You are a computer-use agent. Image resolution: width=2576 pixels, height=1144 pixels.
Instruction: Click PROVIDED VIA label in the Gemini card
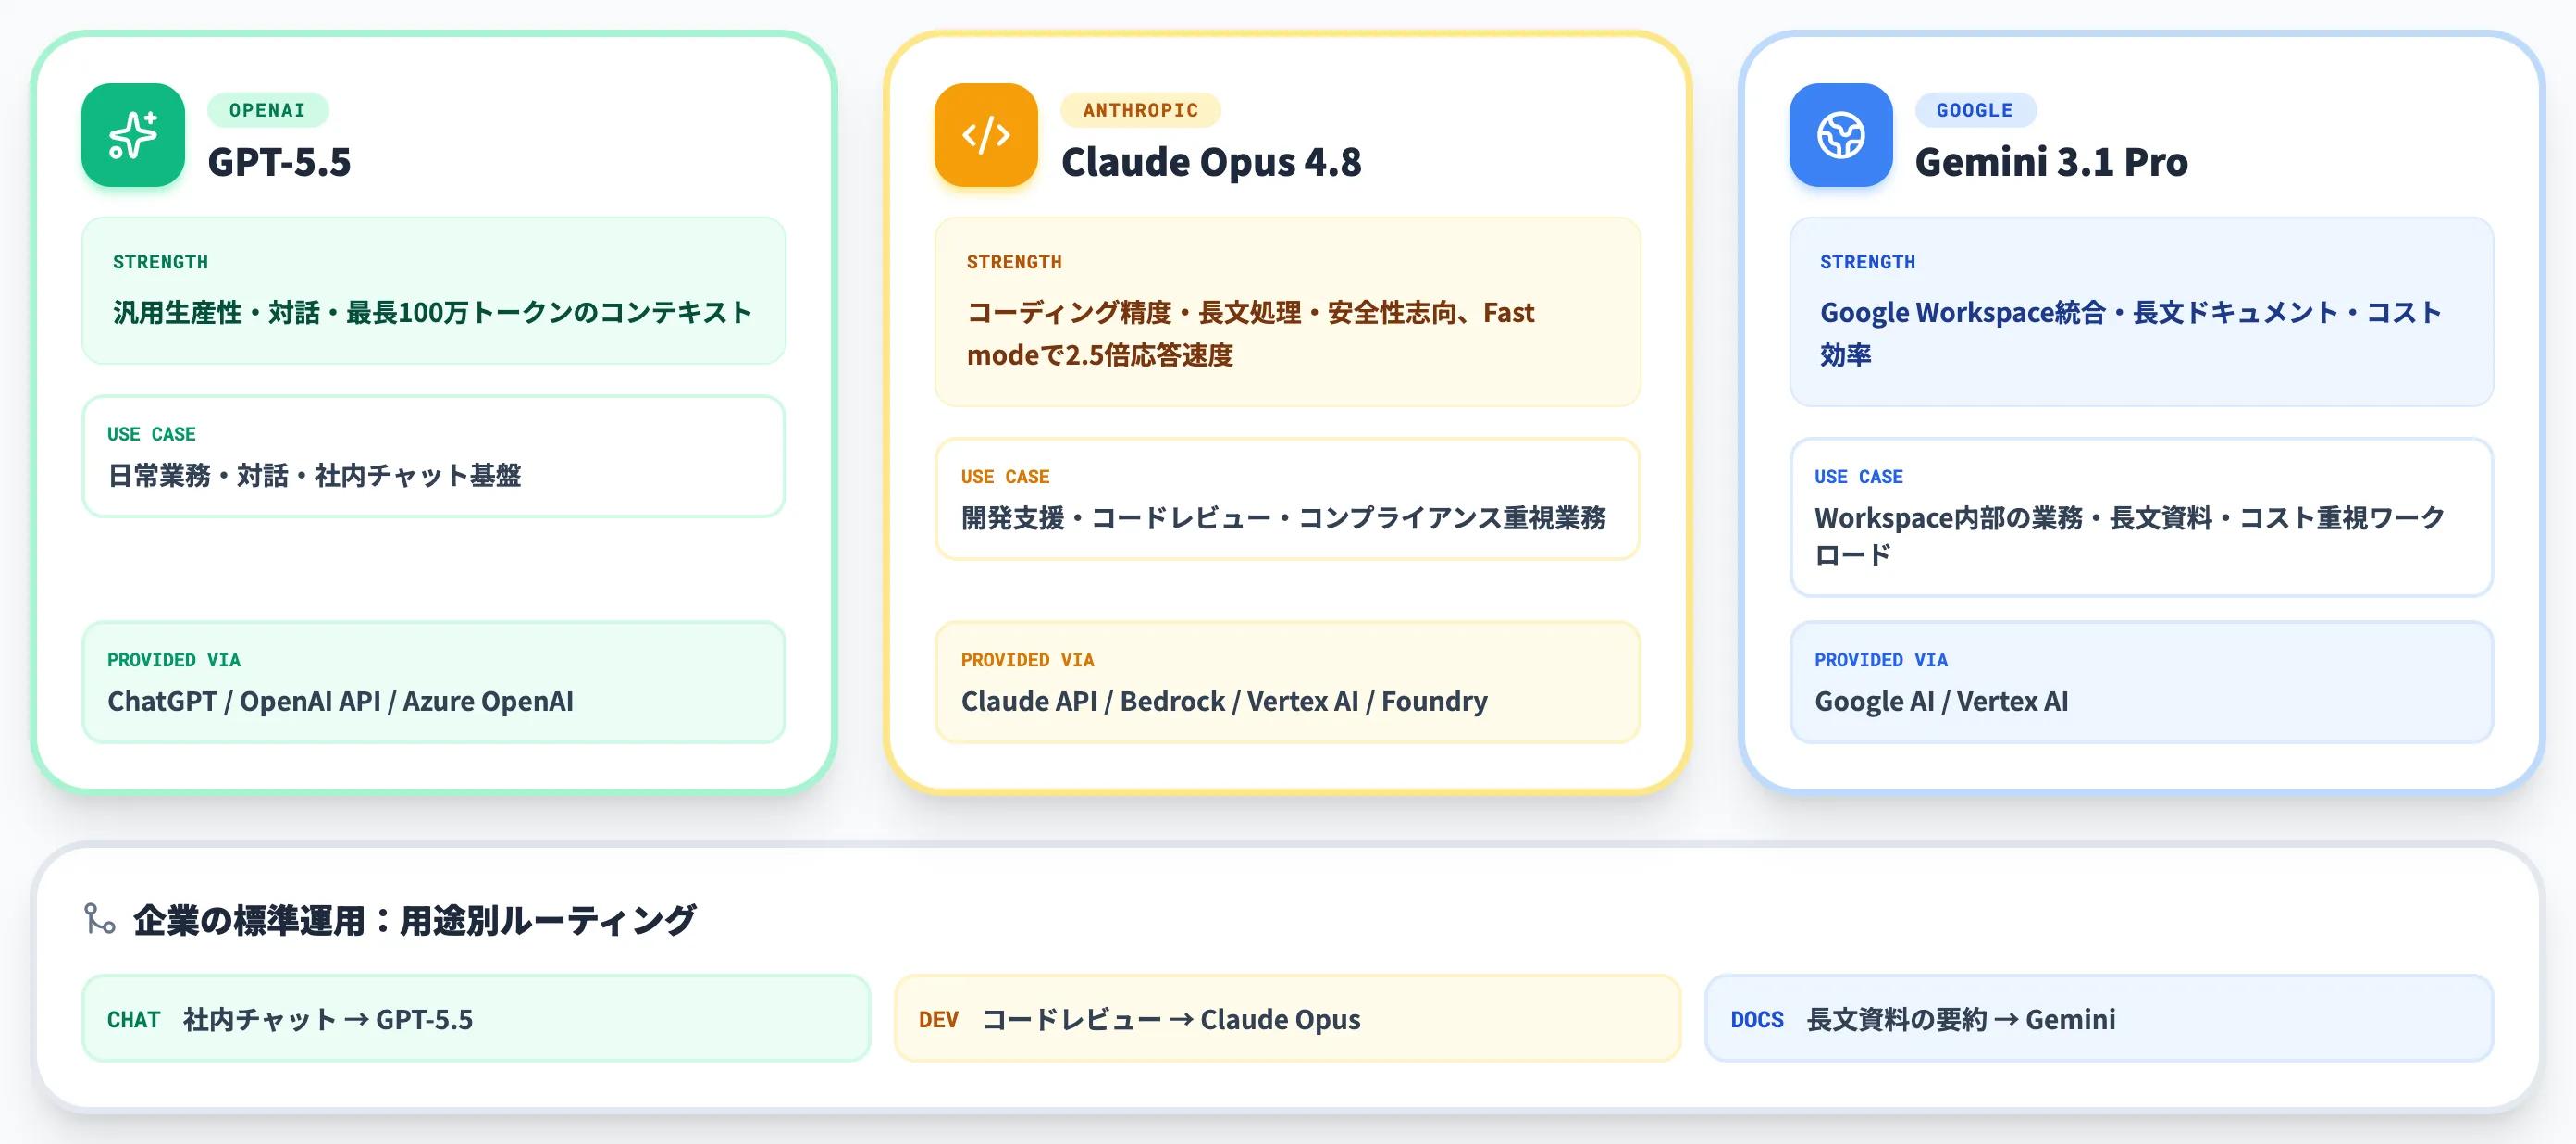point(1881,660)
